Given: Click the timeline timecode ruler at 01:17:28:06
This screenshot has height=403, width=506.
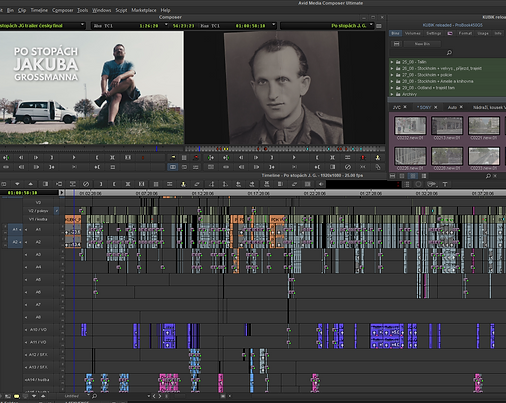Looking at the screenshot, I should [258, 193].
